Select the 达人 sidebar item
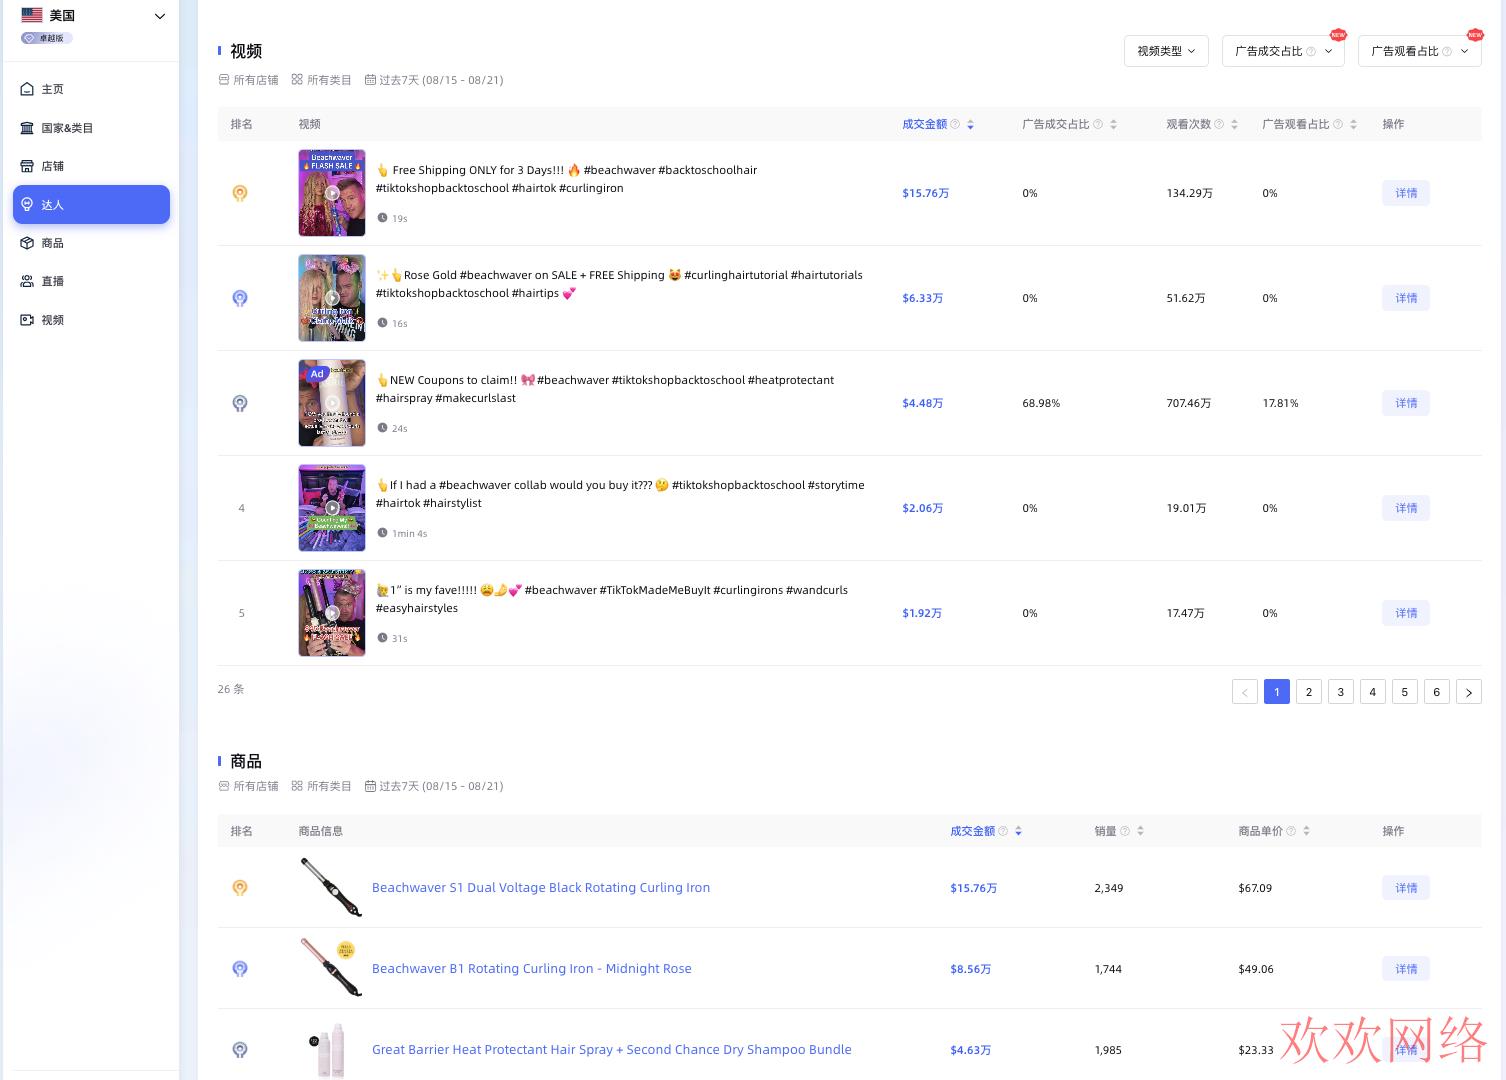1506x1080 pixels. click(x=91, y=204)
